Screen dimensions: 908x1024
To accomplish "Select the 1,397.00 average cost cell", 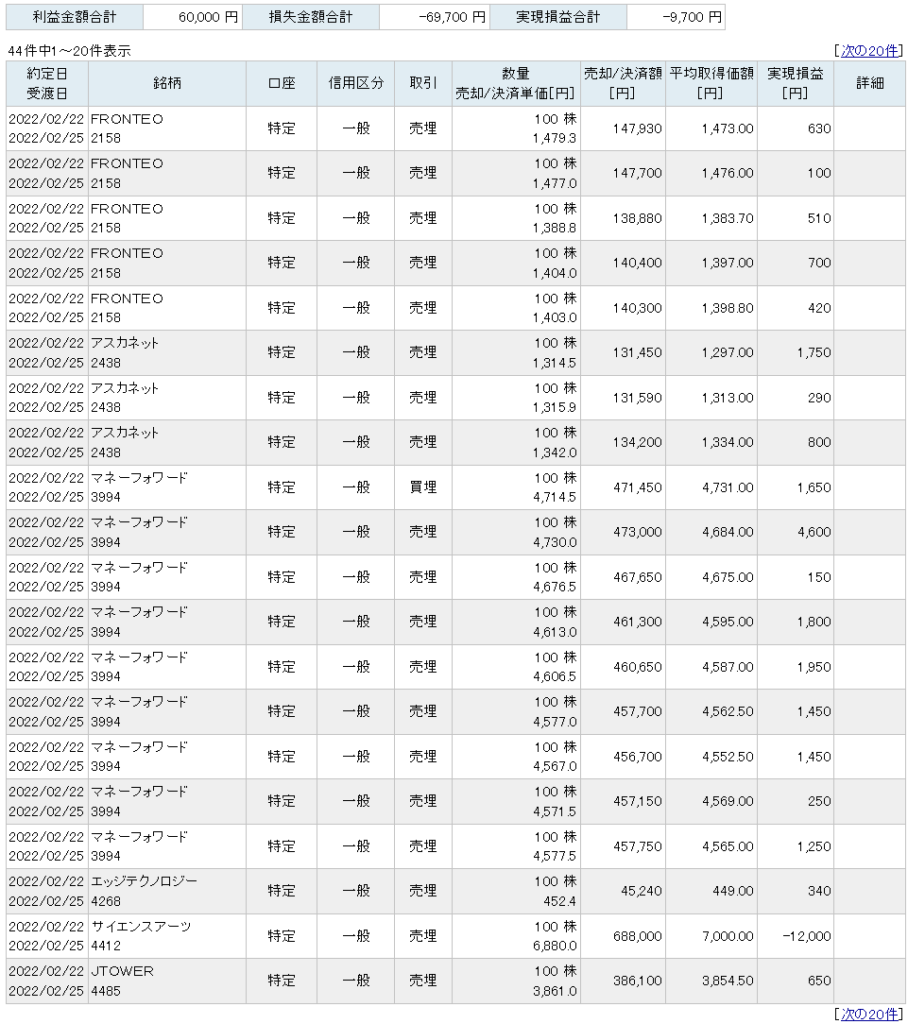I will pyautogui.click(x=711, y=263).
